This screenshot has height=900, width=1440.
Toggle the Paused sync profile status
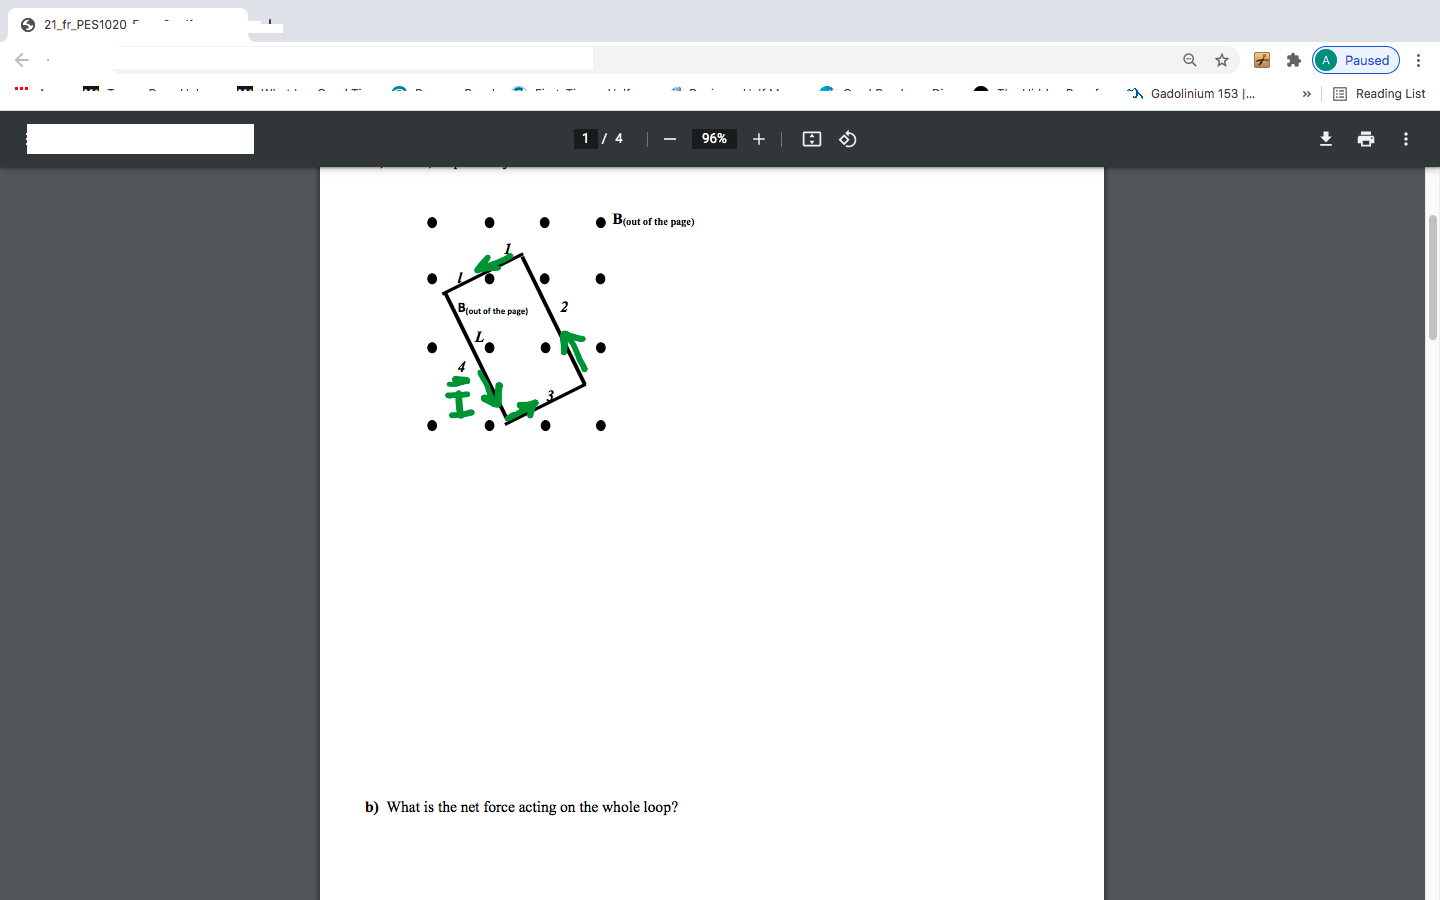pos(1355,60)
